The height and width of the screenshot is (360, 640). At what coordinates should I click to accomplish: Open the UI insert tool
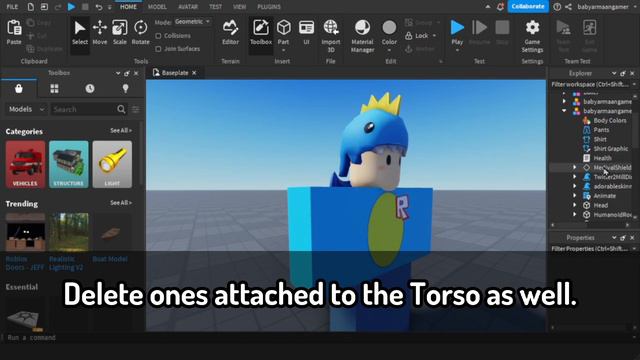point(306,33)
